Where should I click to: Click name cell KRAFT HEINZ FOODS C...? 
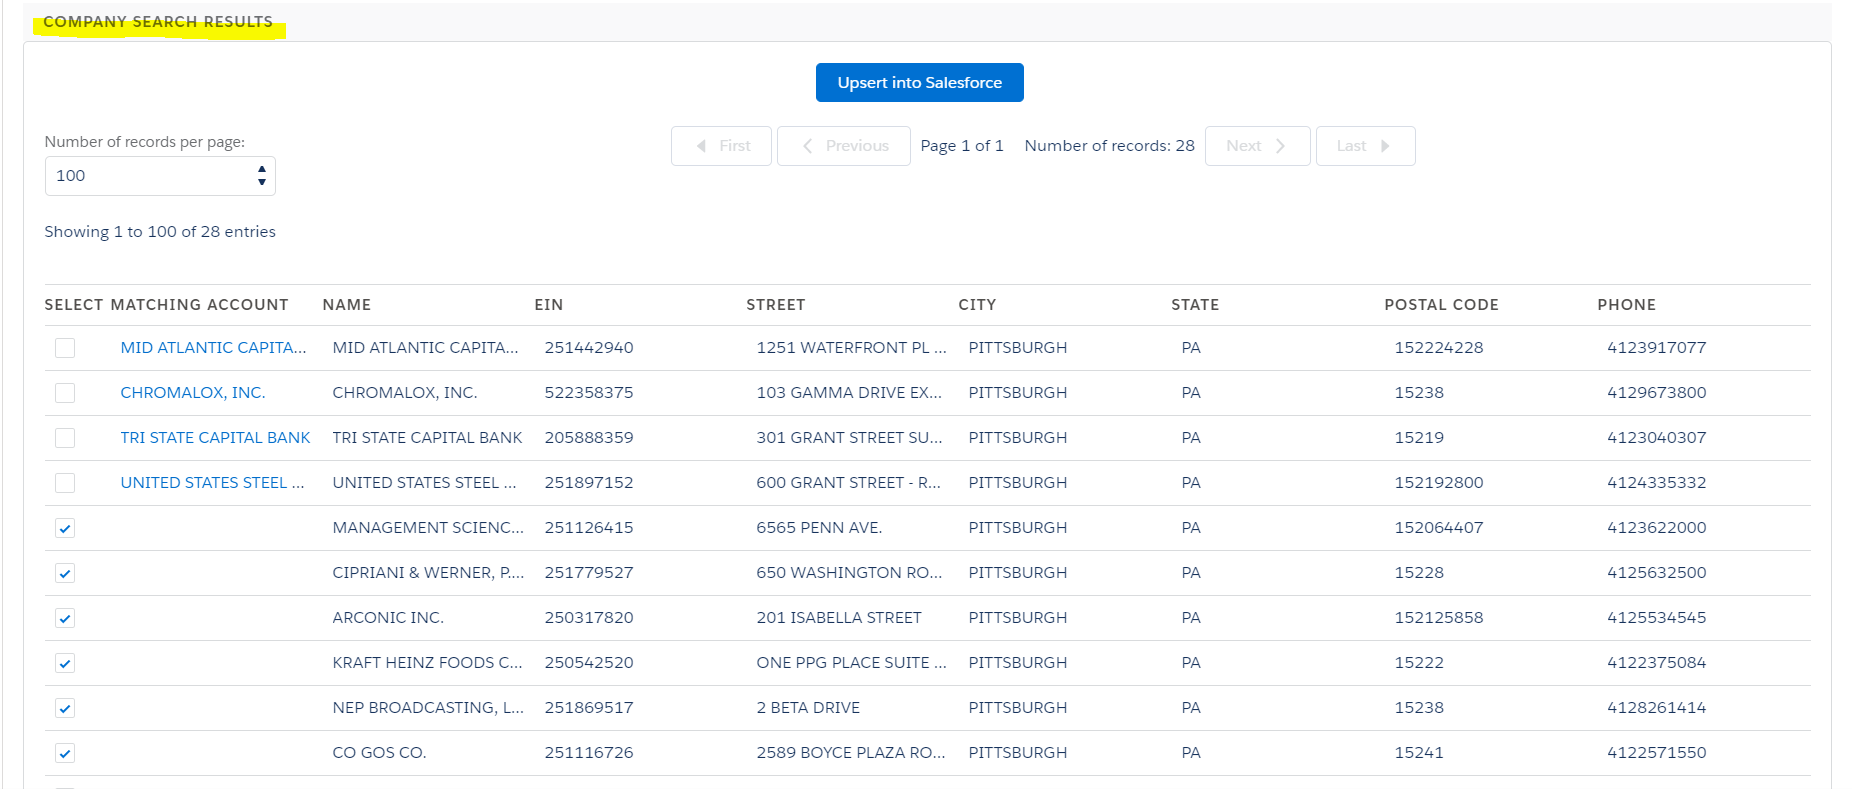click(x=427, y=663)
